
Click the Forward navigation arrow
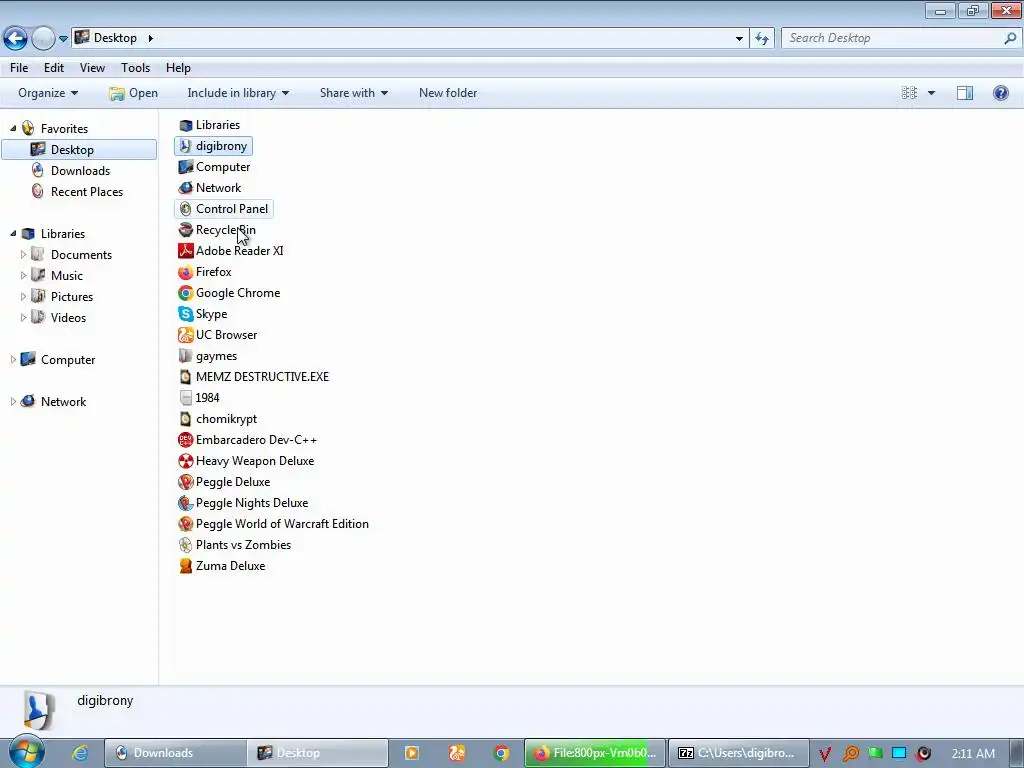(44, 39)
